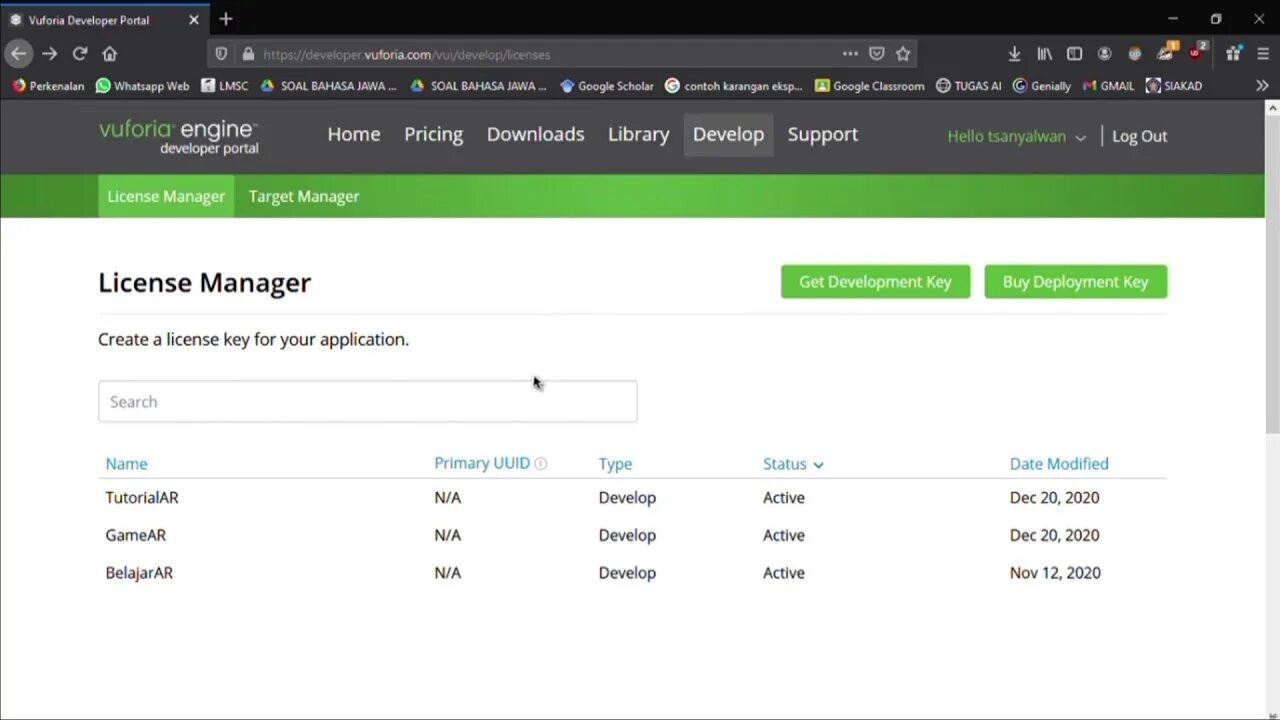Switch to the License Manager tab
Image resolution: width=1280 pixels, height=720 pixels.
[166, 196]
